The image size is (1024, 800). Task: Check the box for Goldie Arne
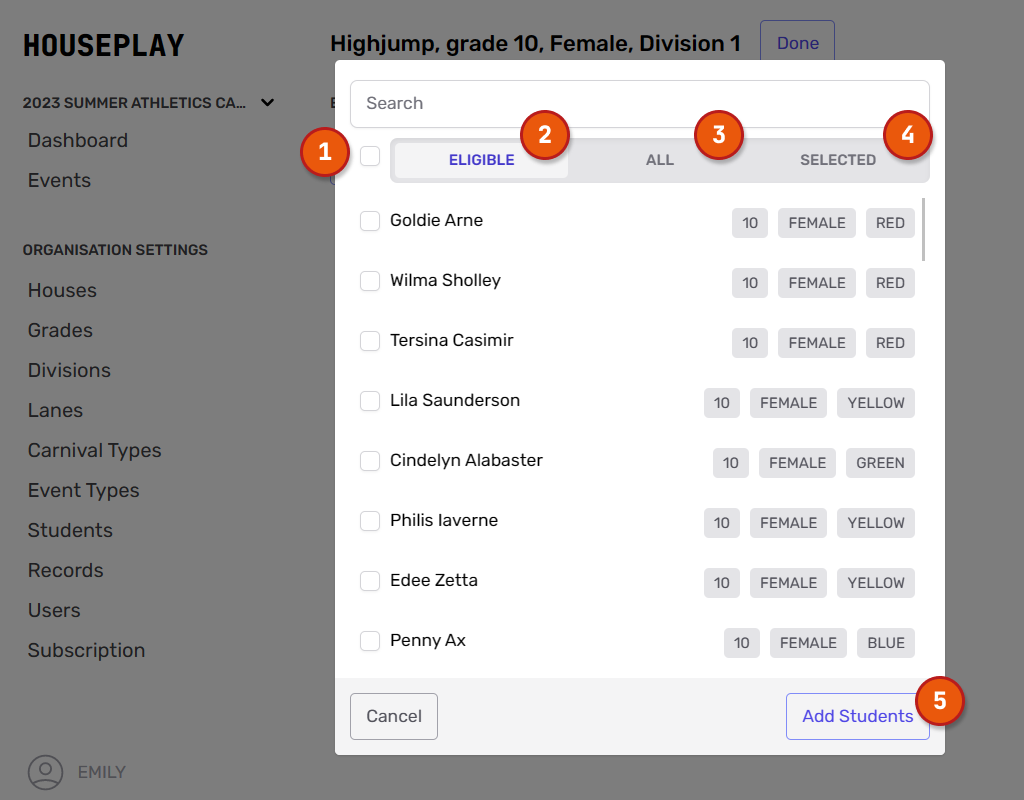[x=370, y=221]
